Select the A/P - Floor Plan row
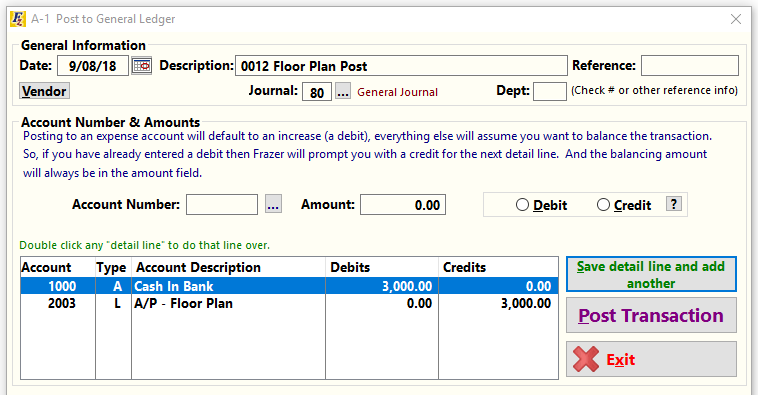The image size is (758, 395). (x=289, y=303)
